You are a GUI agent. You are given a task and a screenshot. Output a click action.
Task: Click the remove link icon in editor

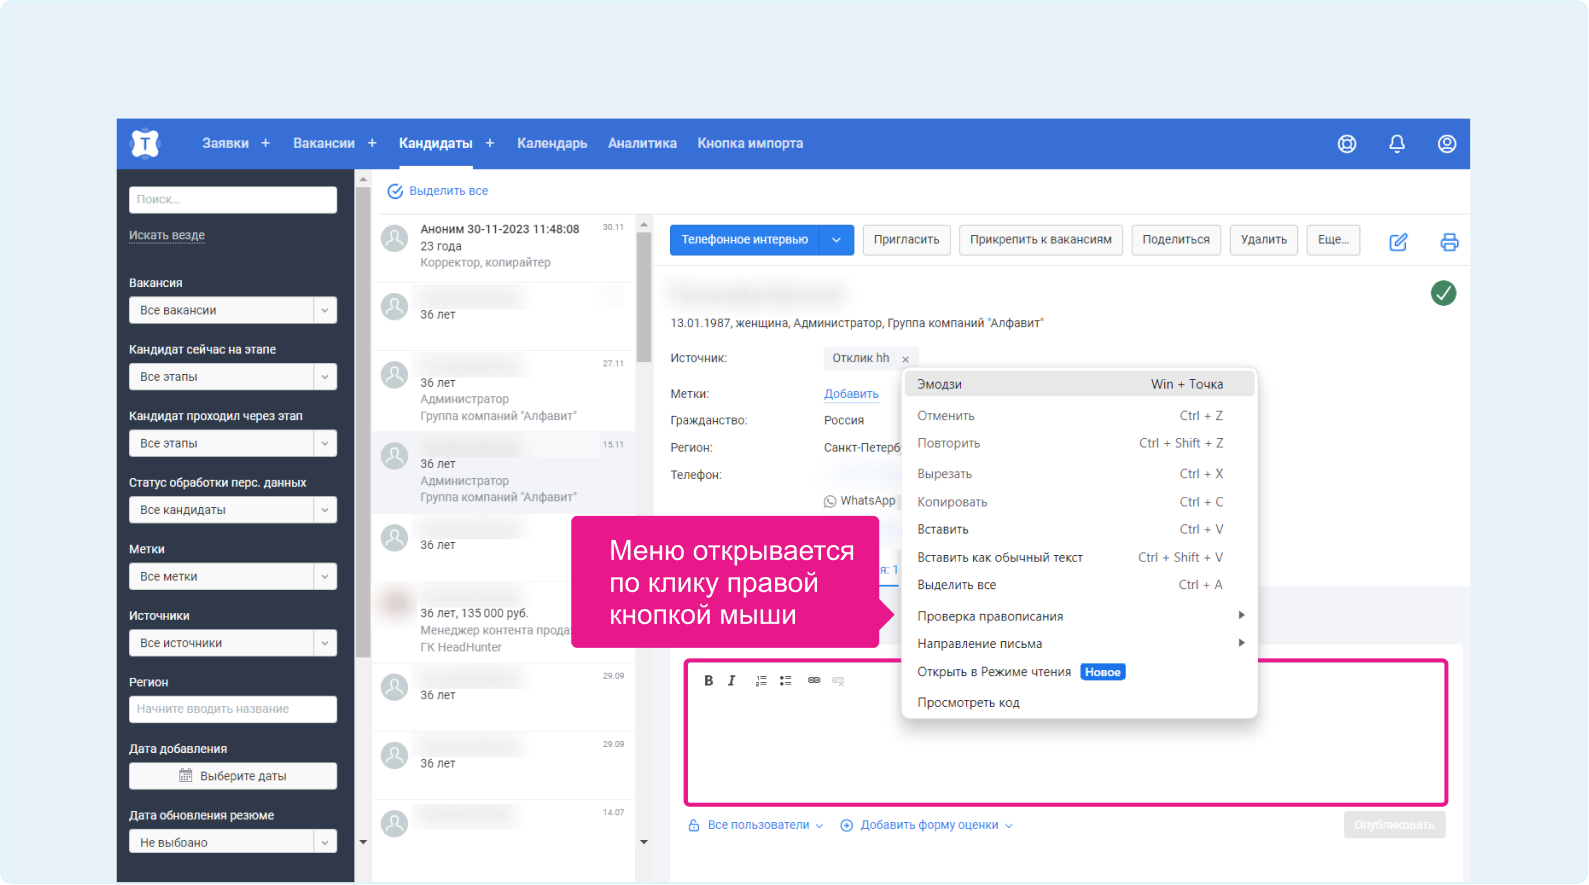[x=838, y=681]
